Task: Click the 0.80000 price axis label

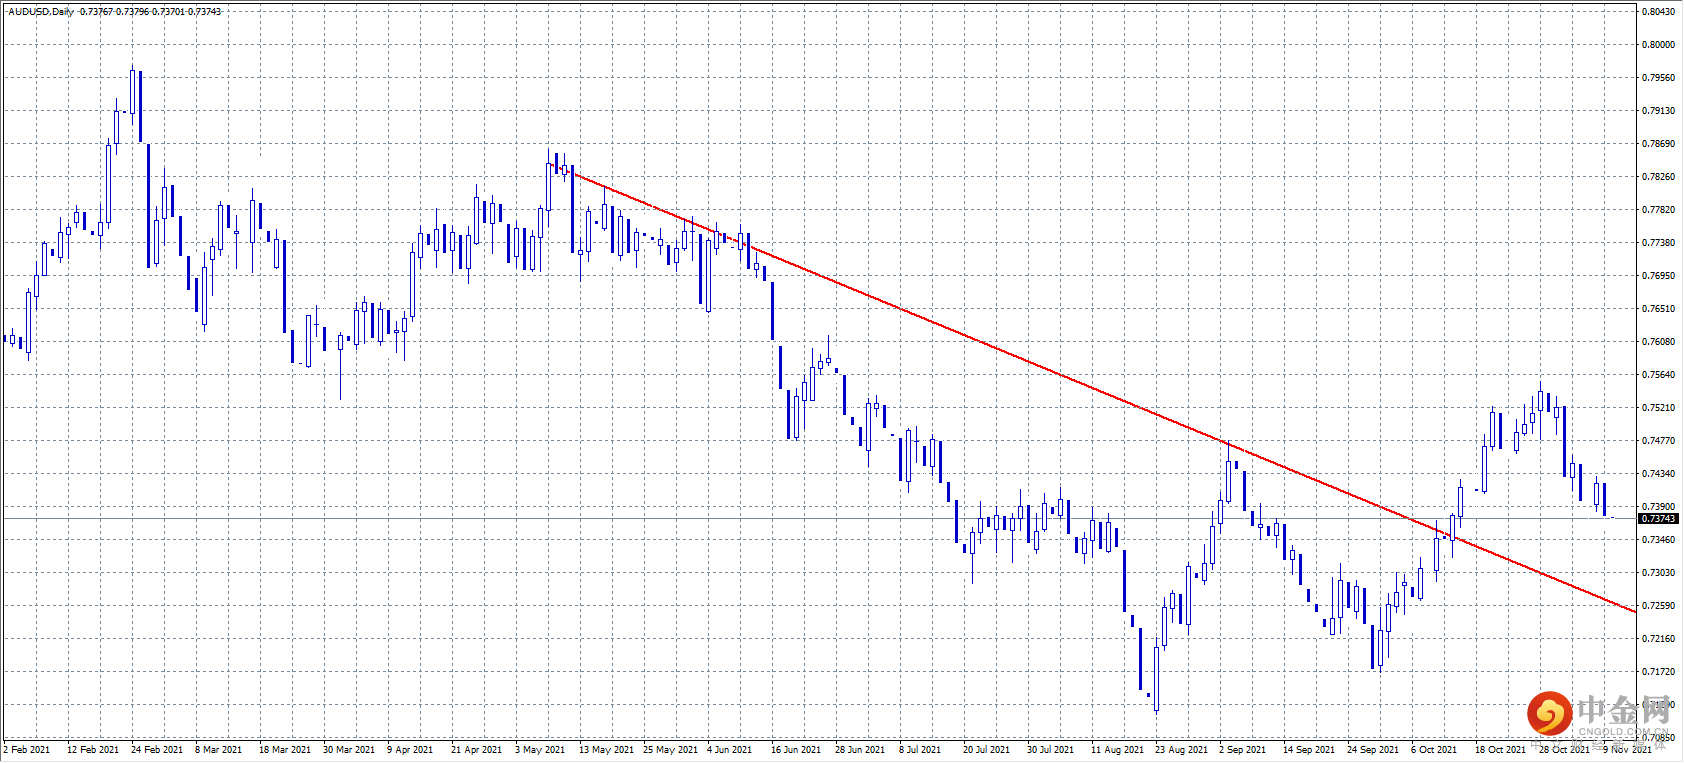Action: (x=1659, y=45)
